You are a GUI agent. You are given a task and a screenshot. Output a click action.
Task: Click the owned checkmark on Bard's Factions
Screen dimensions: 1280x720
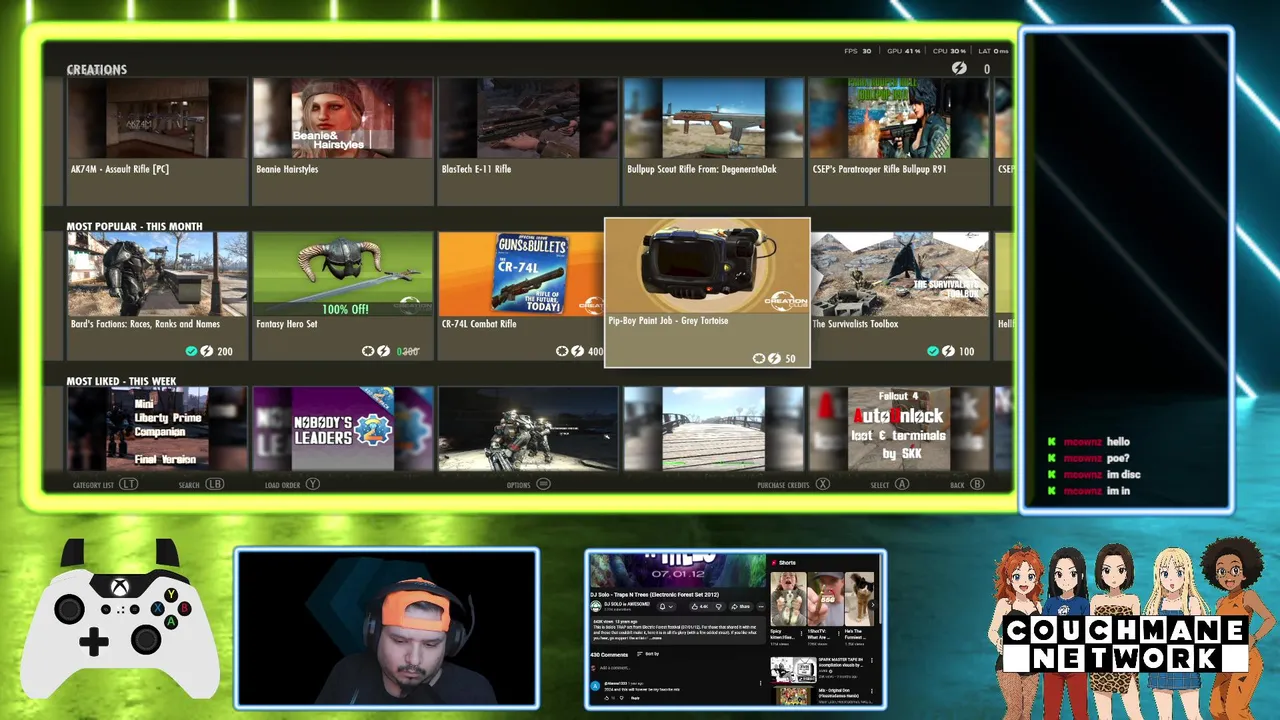pyautogui.click(x=191, y=351)
